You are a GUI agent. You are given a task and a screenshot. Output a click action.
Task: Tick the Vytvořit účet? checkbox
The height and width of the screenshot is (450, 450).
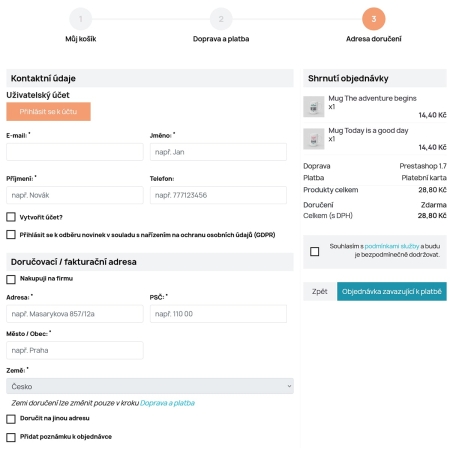coord(11,217)
